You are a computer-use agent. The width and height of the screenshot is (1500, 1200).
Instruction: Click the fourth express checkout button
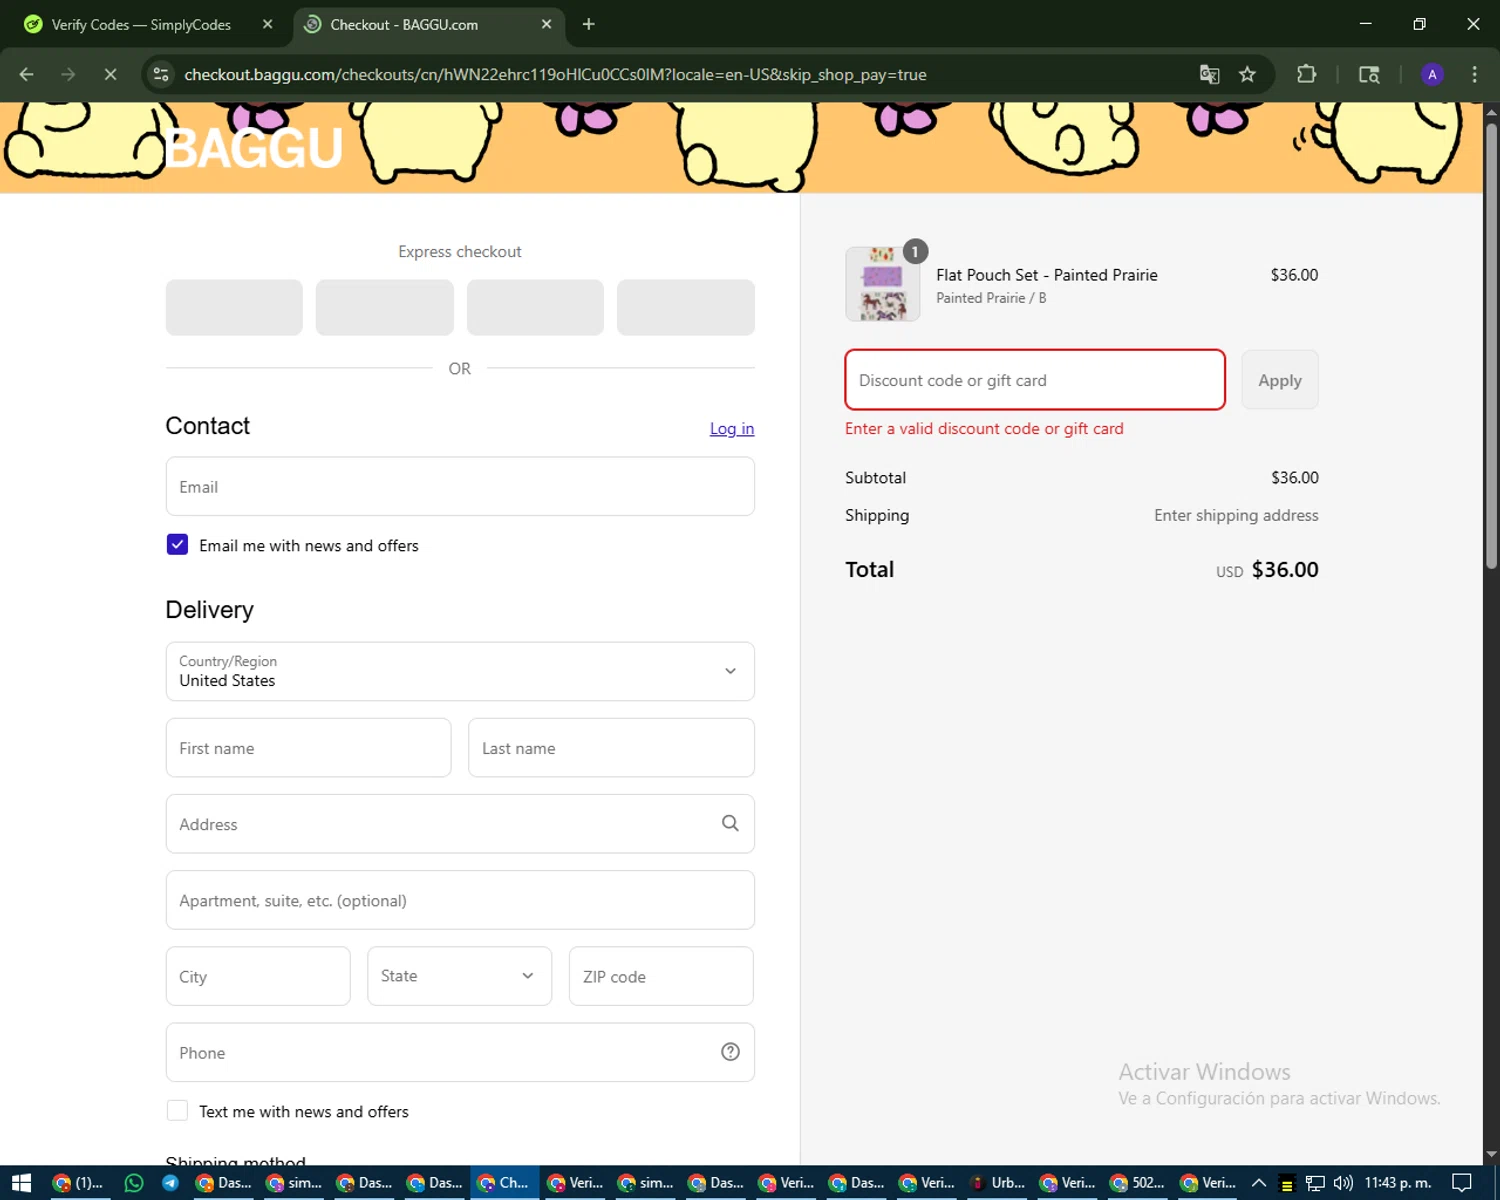(x=685, y=307)
